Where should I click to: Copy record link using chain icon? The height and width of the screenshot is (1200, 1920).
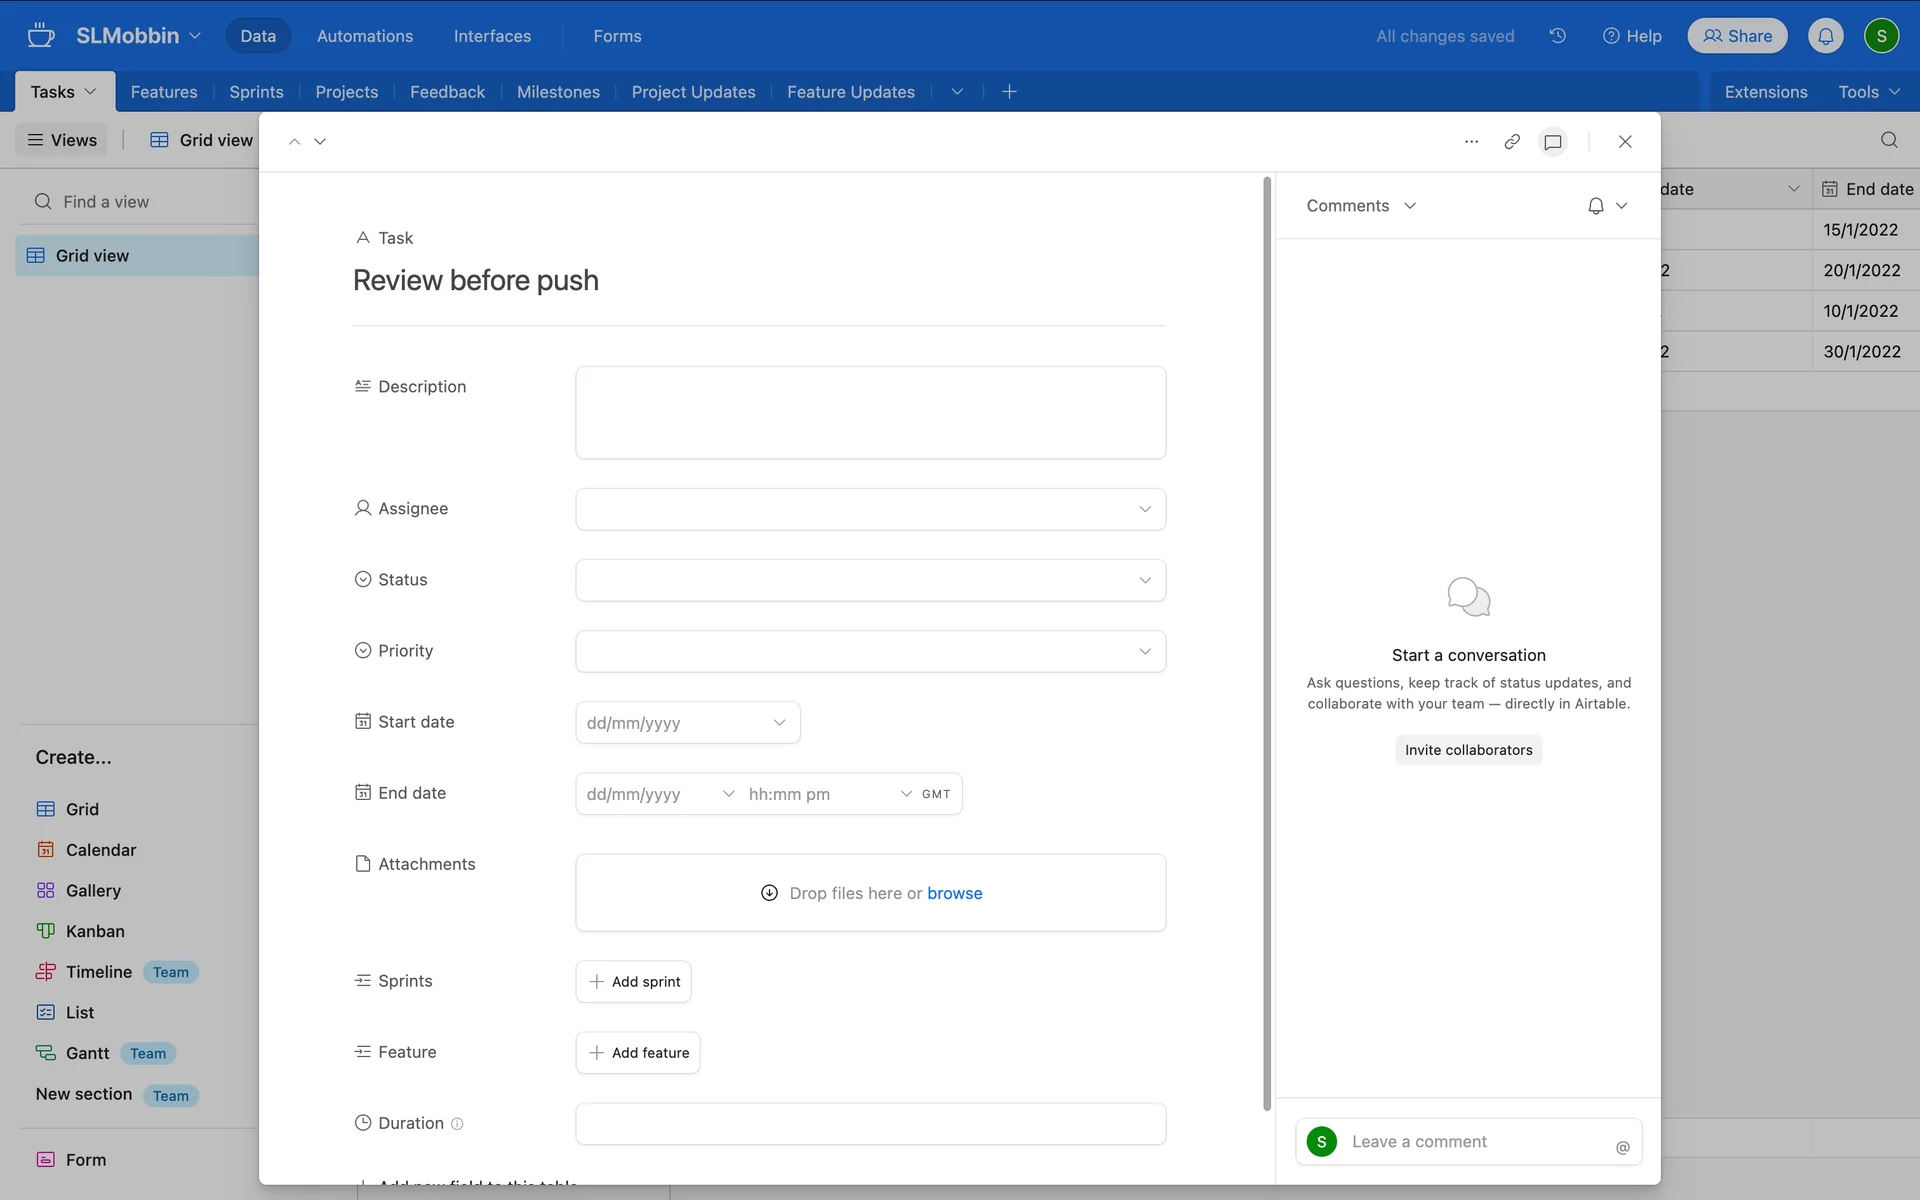tap(1512, 142)
